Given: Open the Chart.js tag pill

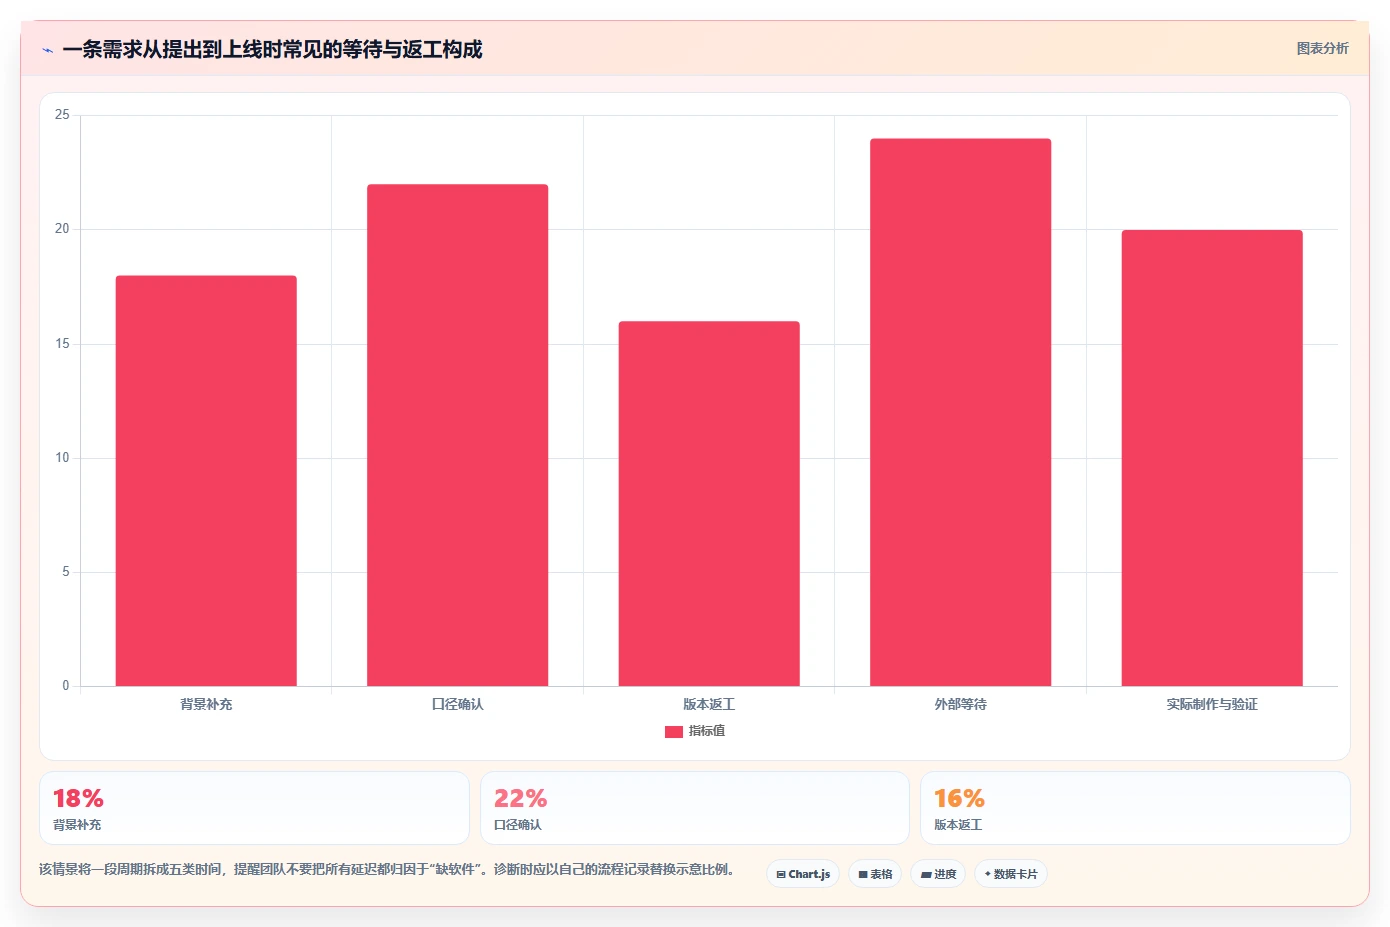Looking at the screenshot, I should point(803,874).
